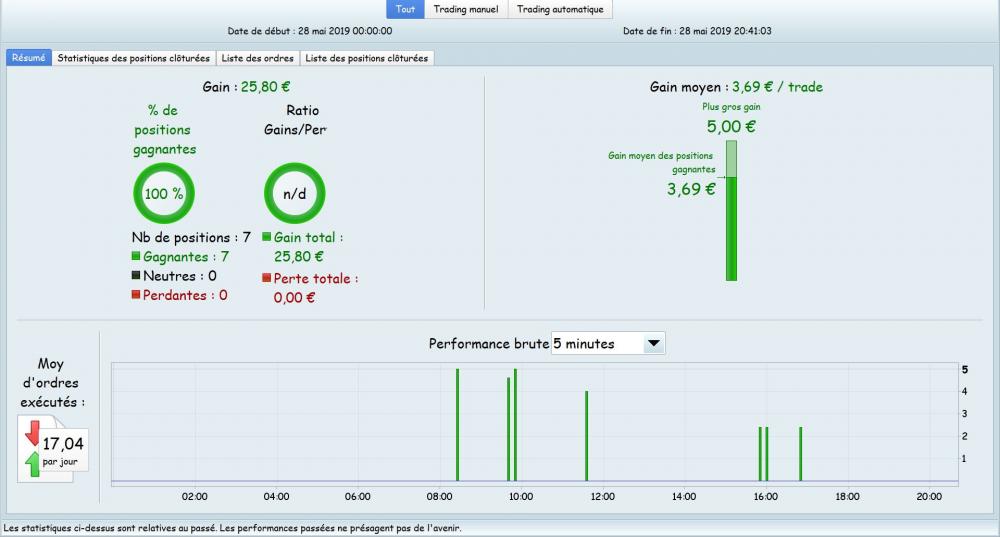Click the Plus gros gain 5,00 € value
This screenshot has height=537, width=1000.
click(731, 126)
